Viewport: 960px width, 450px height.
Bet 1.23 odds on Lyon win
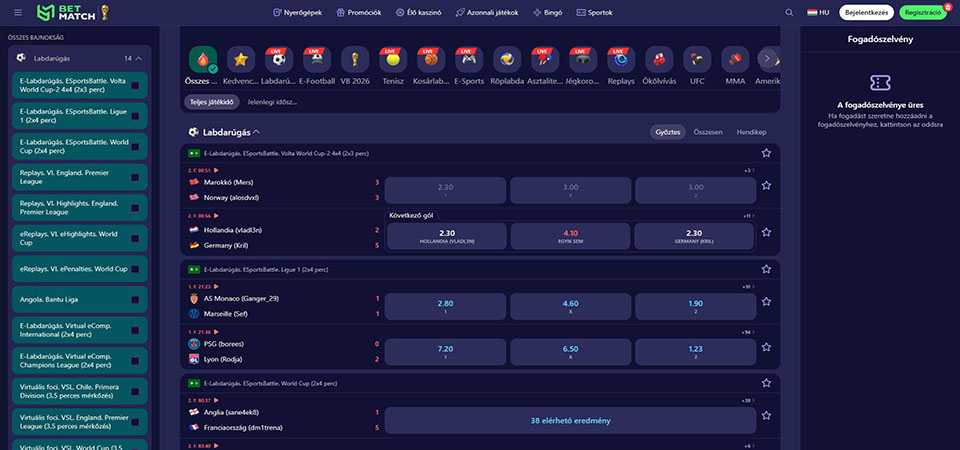click(x=696, y=351)
